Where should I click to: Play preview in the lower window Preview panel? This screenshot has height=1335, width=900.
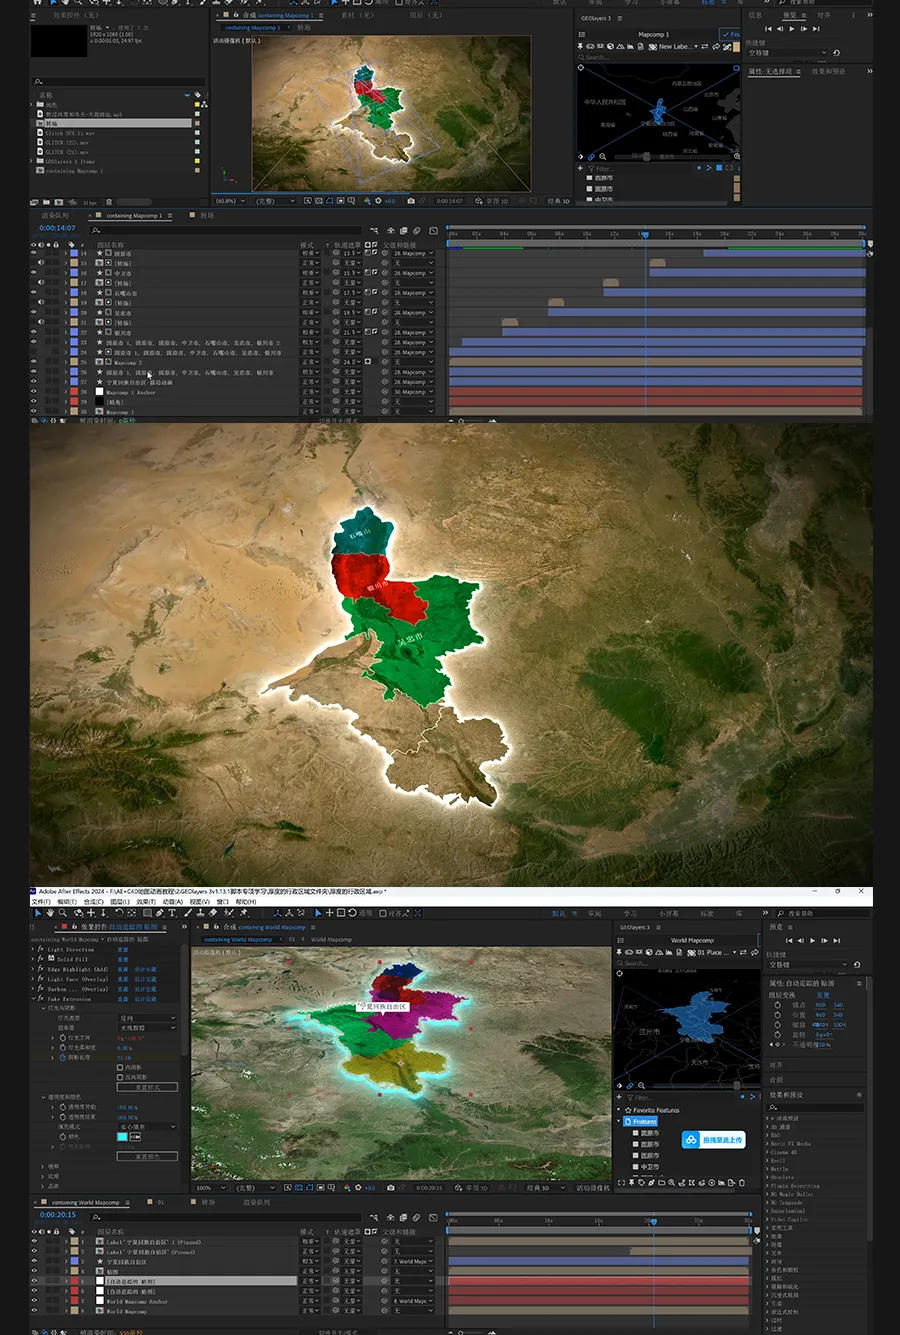coord(812,940)
